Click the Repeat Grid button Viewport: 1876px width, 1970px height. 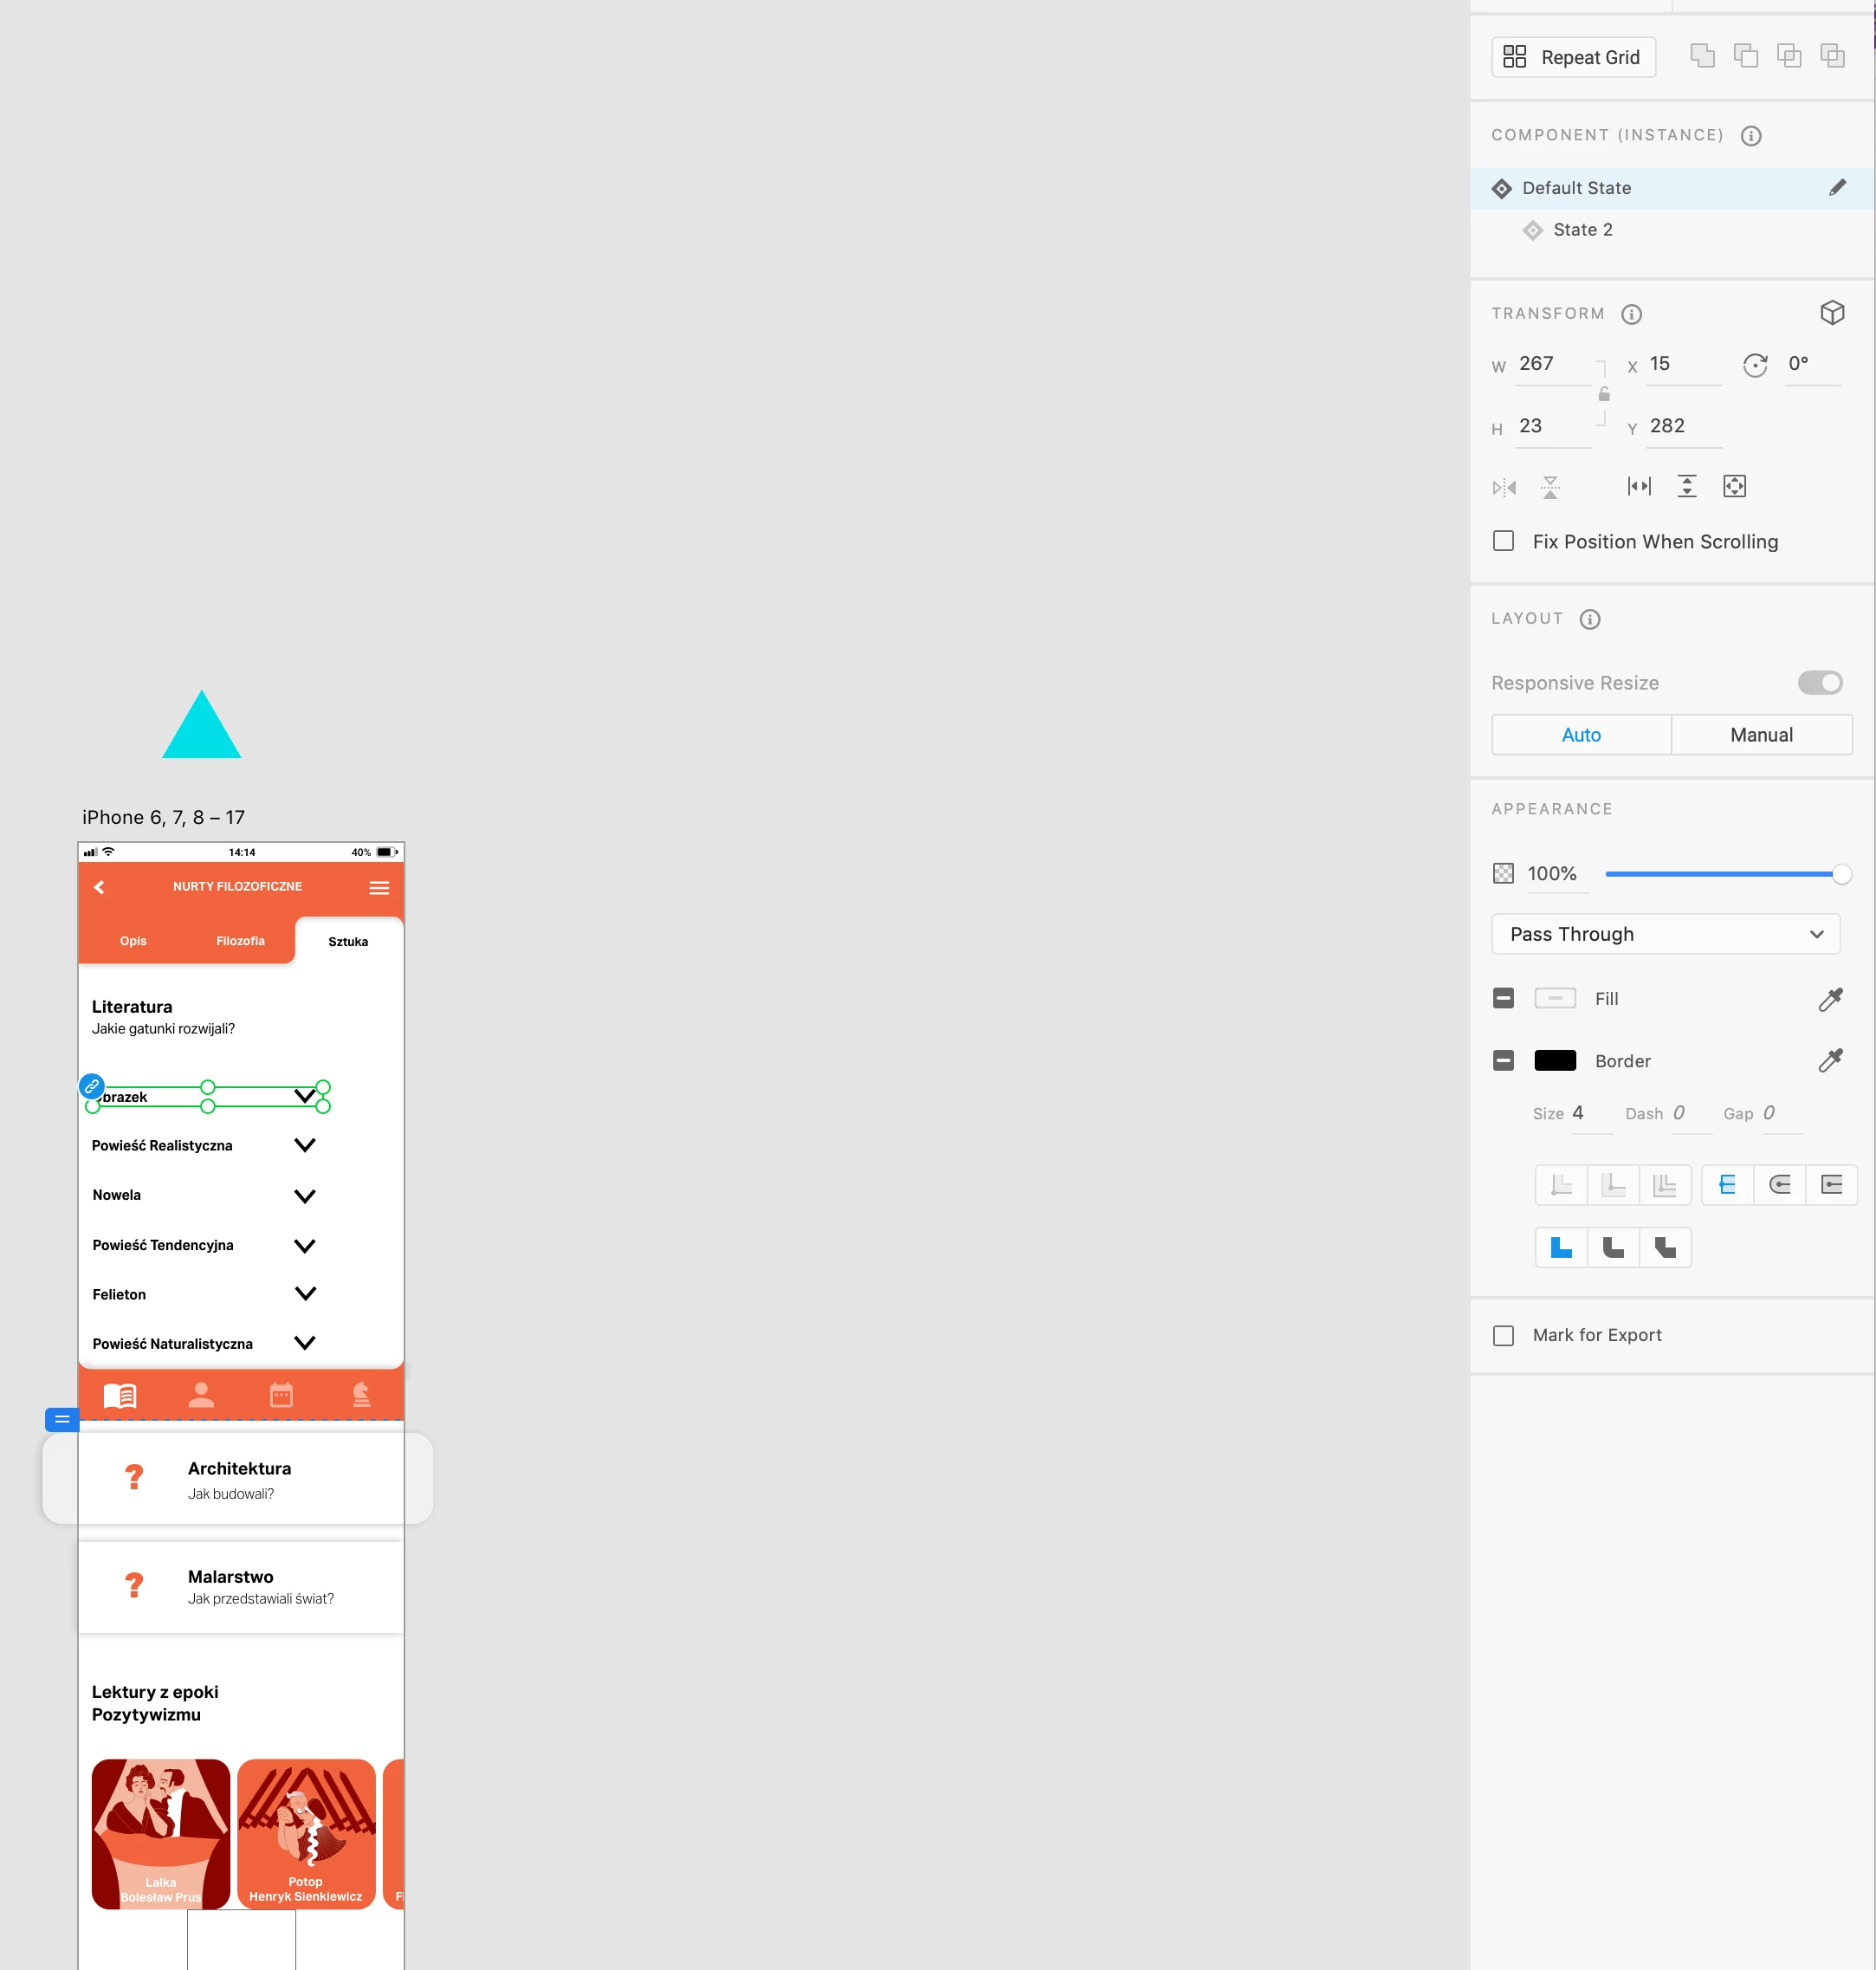(x=1572, y=57)
